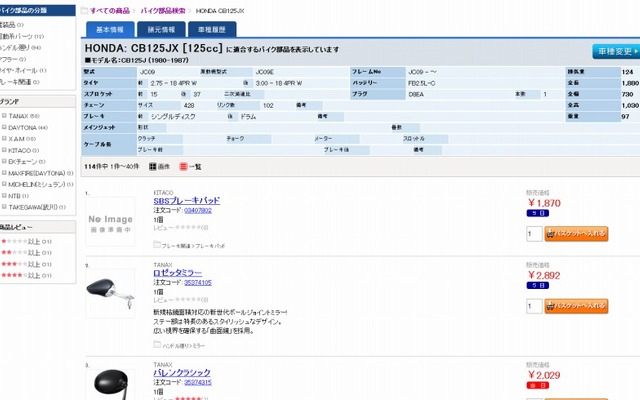Tick the DAYTONA brand checkbox
Viewport: 640px width, 400px height.
tap(4, 127)
